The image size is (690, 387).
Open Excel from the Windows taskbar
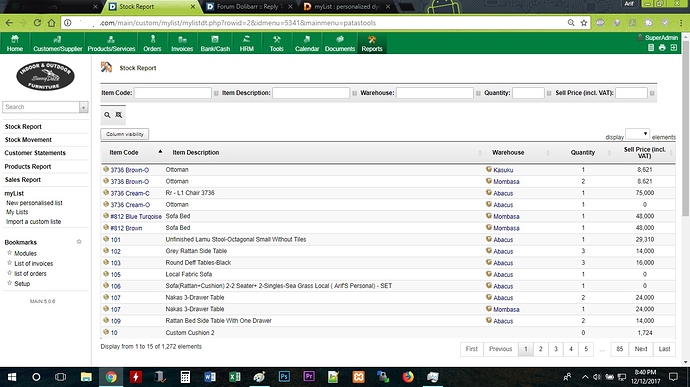235,377
